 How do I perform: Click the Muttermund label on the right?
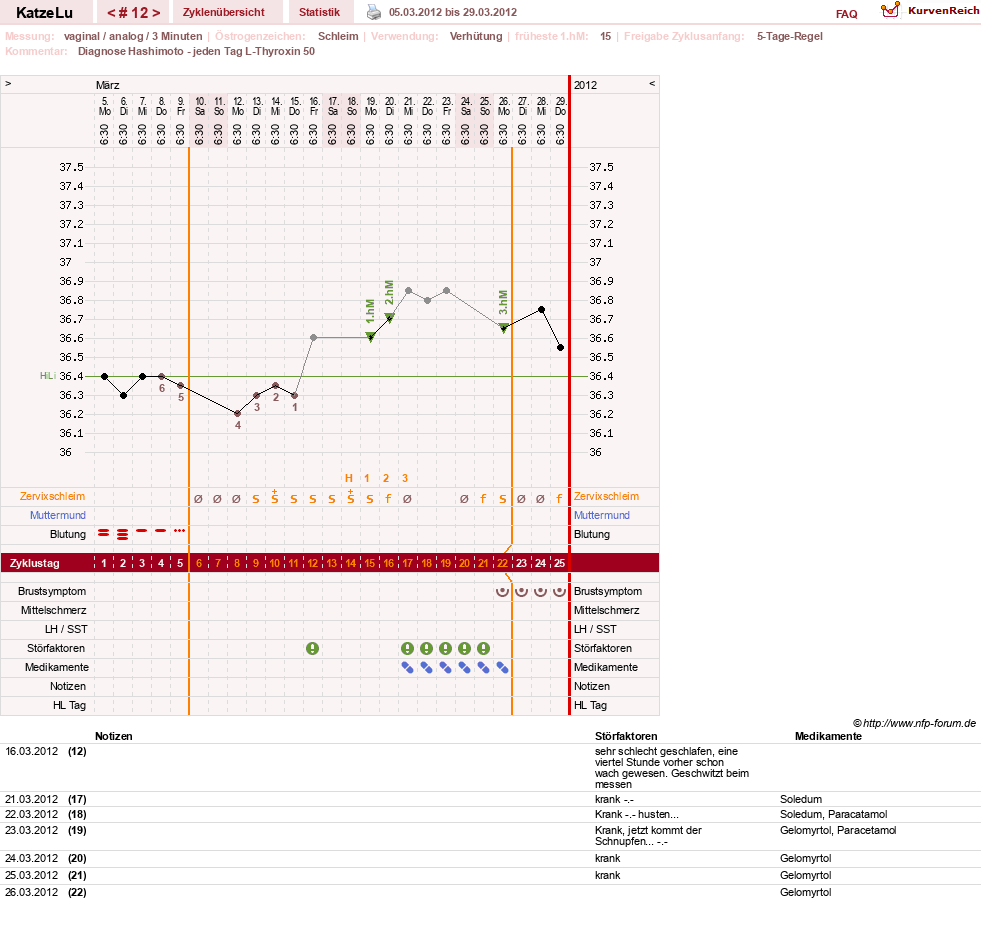pyautogui.click(x=602, y=515)
